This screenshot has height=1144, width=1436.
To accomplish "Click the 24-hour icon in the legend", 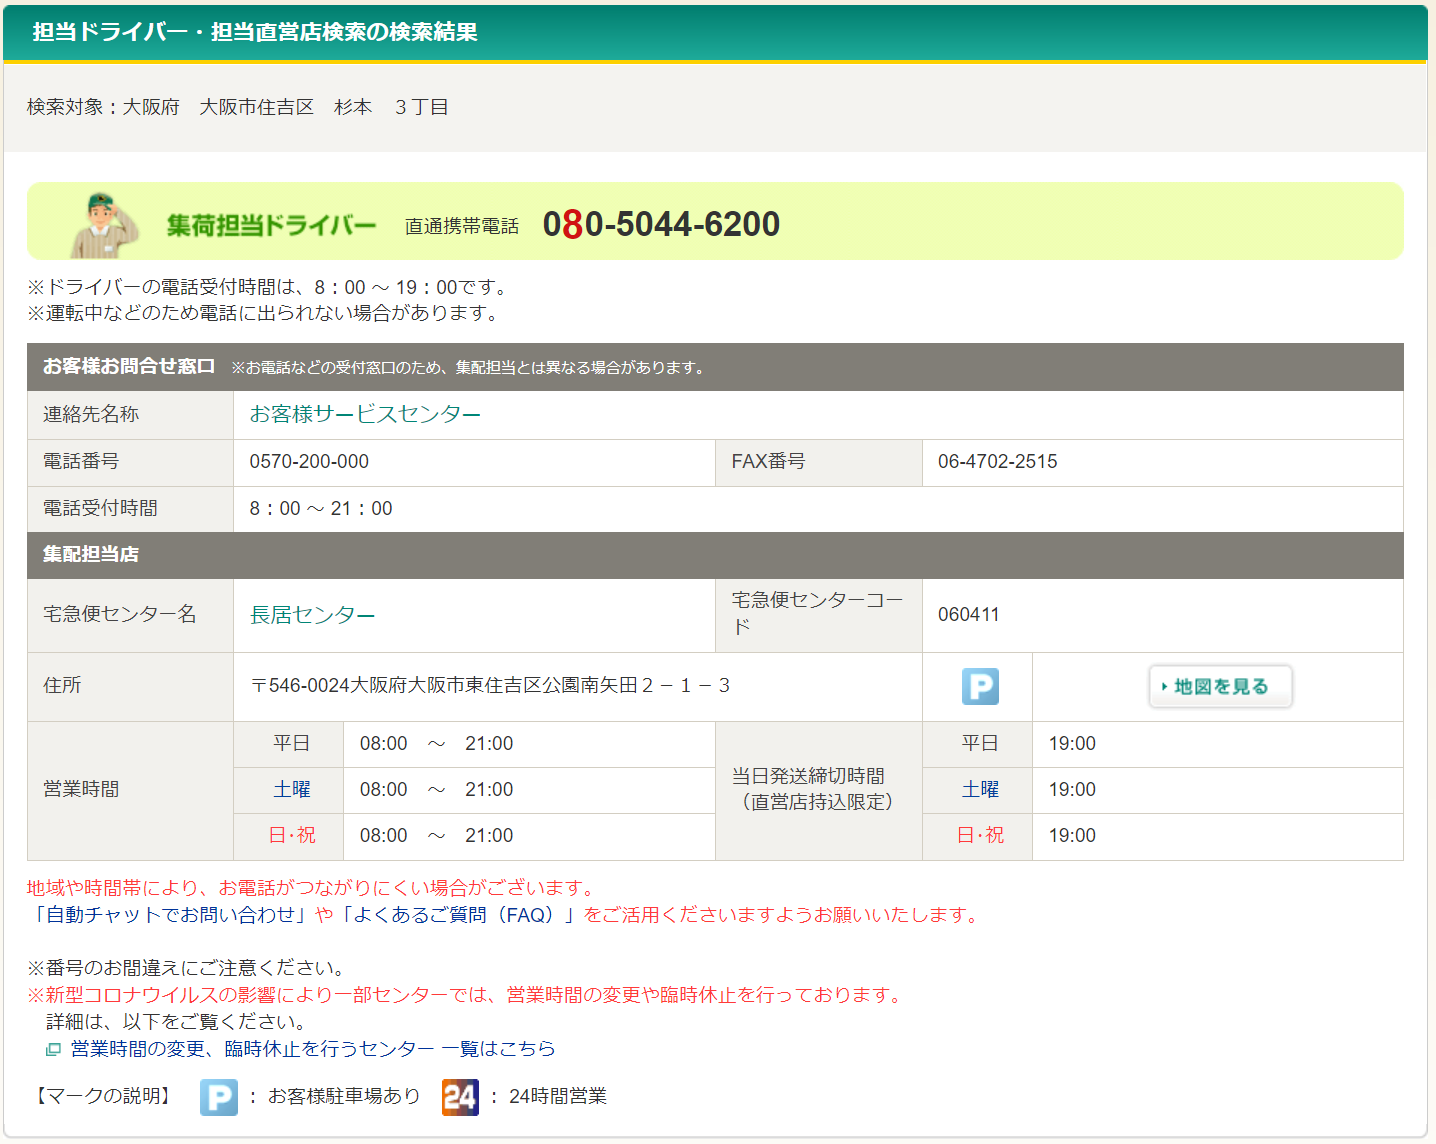I will (x=460, y=1097).
